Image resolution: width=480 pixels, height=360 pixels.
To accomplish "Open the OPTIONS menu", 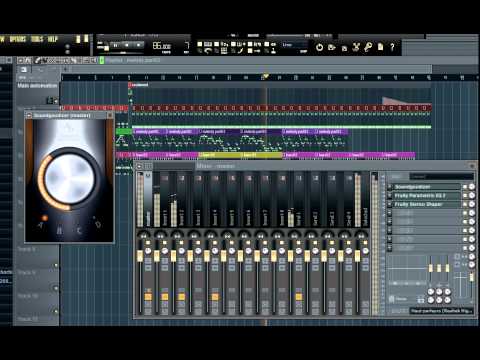I will (x=18, y=39).
